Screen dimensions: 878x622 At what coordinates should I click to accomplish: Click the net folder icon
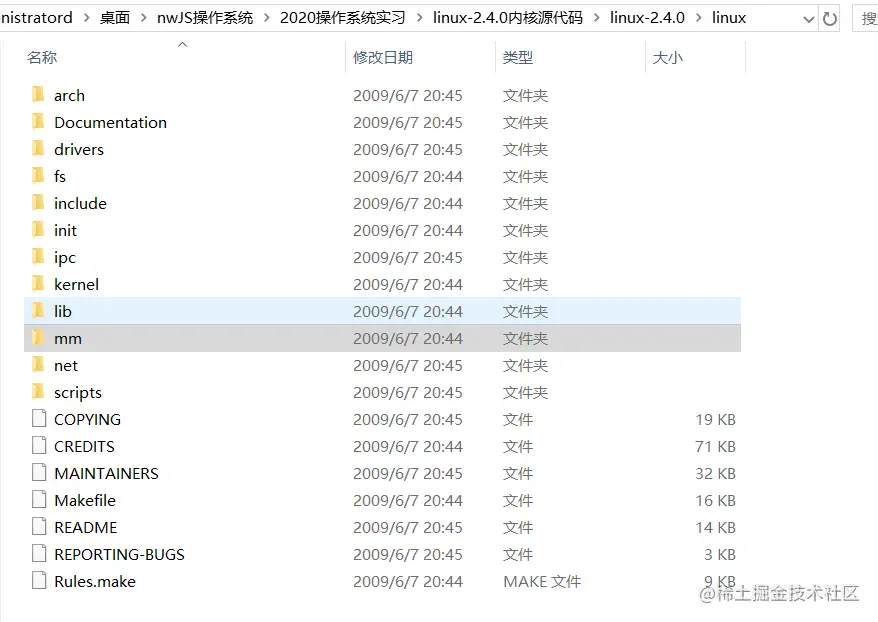[38, 364]
